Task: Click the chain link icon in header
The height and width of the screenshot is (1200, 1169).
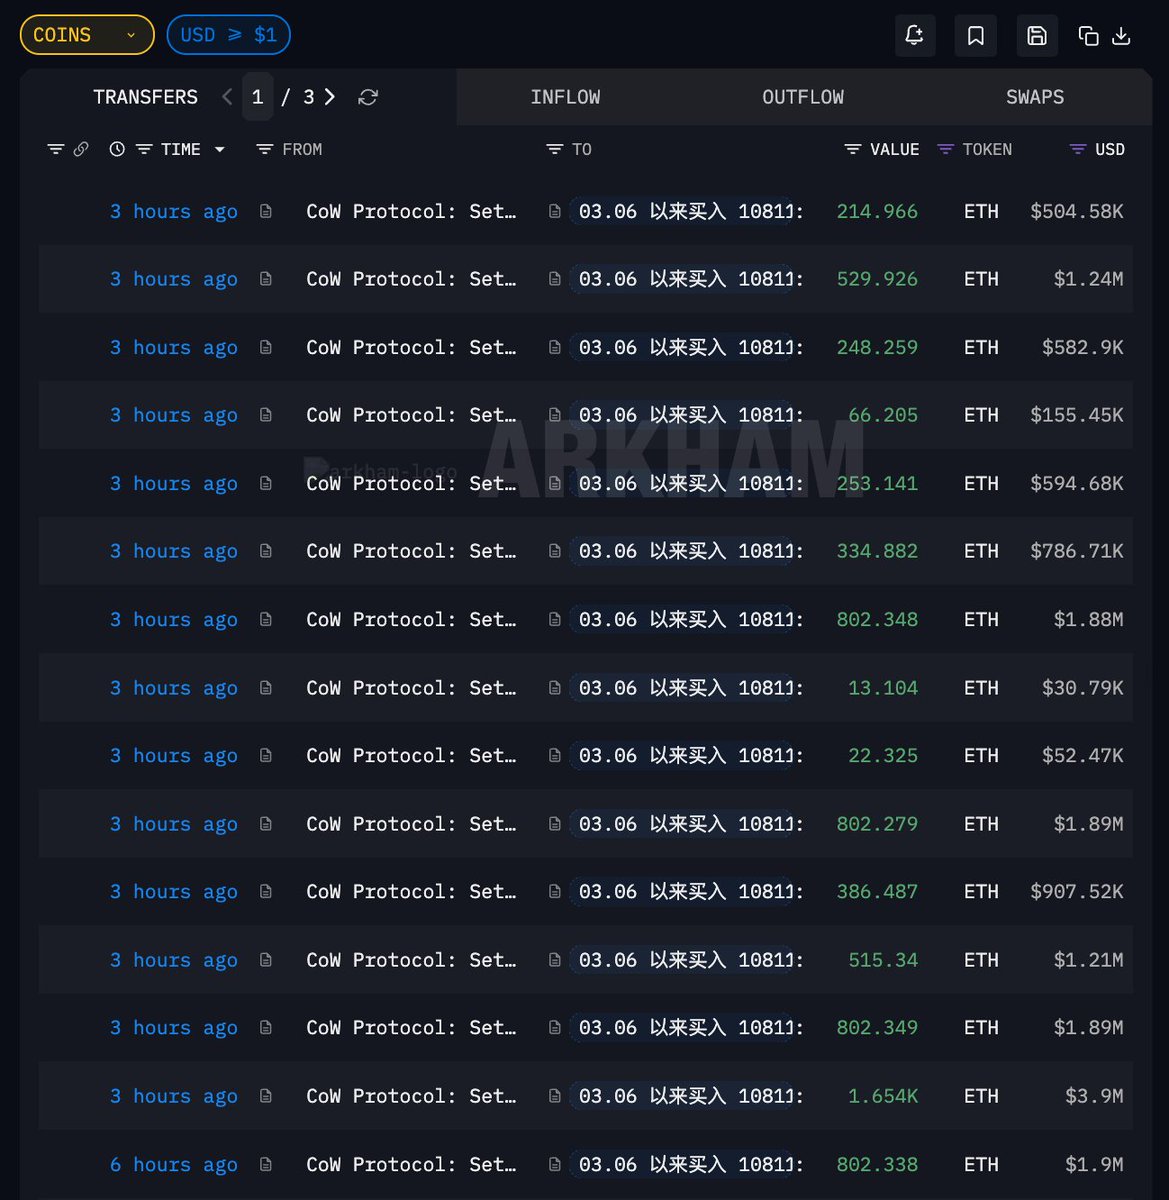Action: 81,149
